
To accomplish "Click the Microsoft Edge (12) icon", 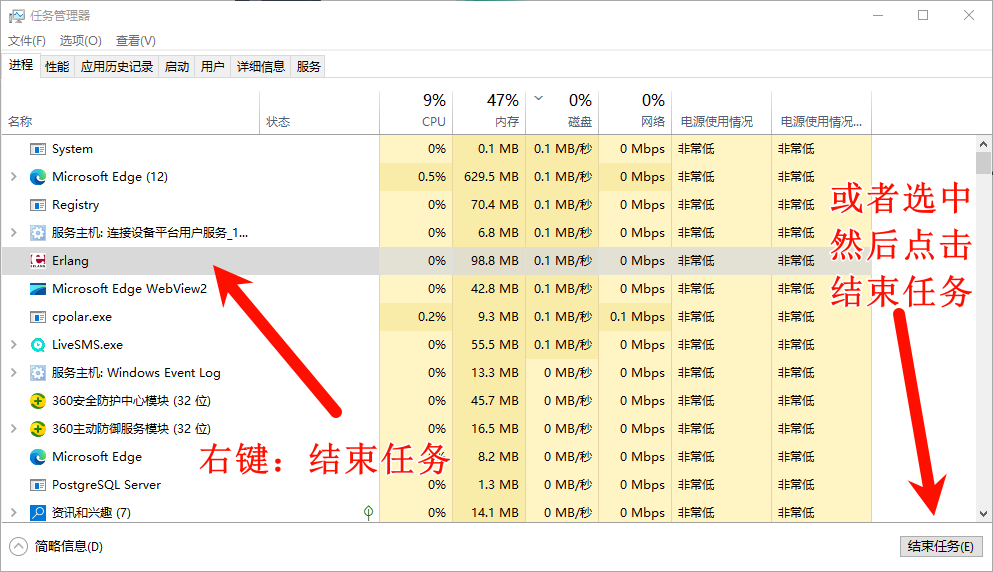I will pos(38,177).
